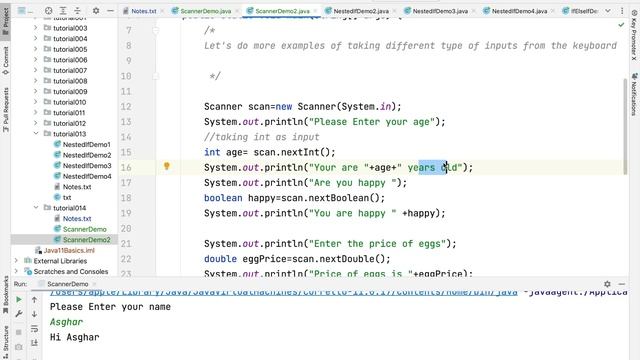Image resolution: width=640 pixels, height=360 pixels.
Task: Close the ScannerDemo2.java tab
Action: pyautogui.click(x=316, y=11)
